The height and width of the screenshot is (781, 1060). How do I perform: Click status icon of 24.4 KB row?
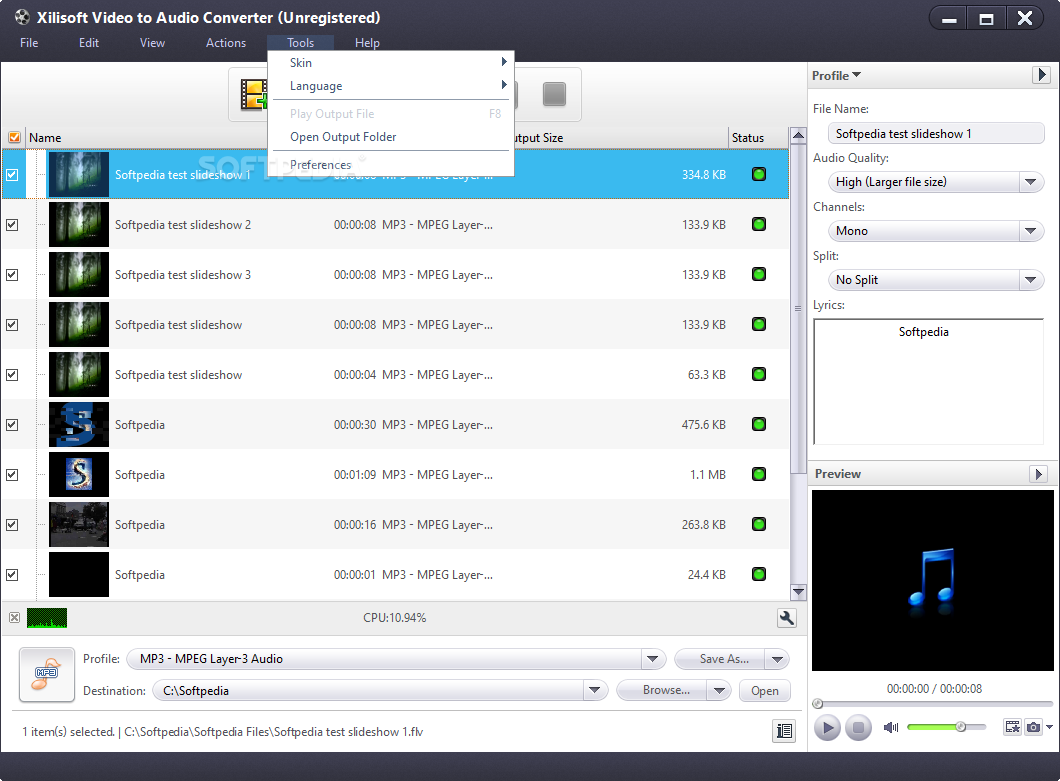759,575
